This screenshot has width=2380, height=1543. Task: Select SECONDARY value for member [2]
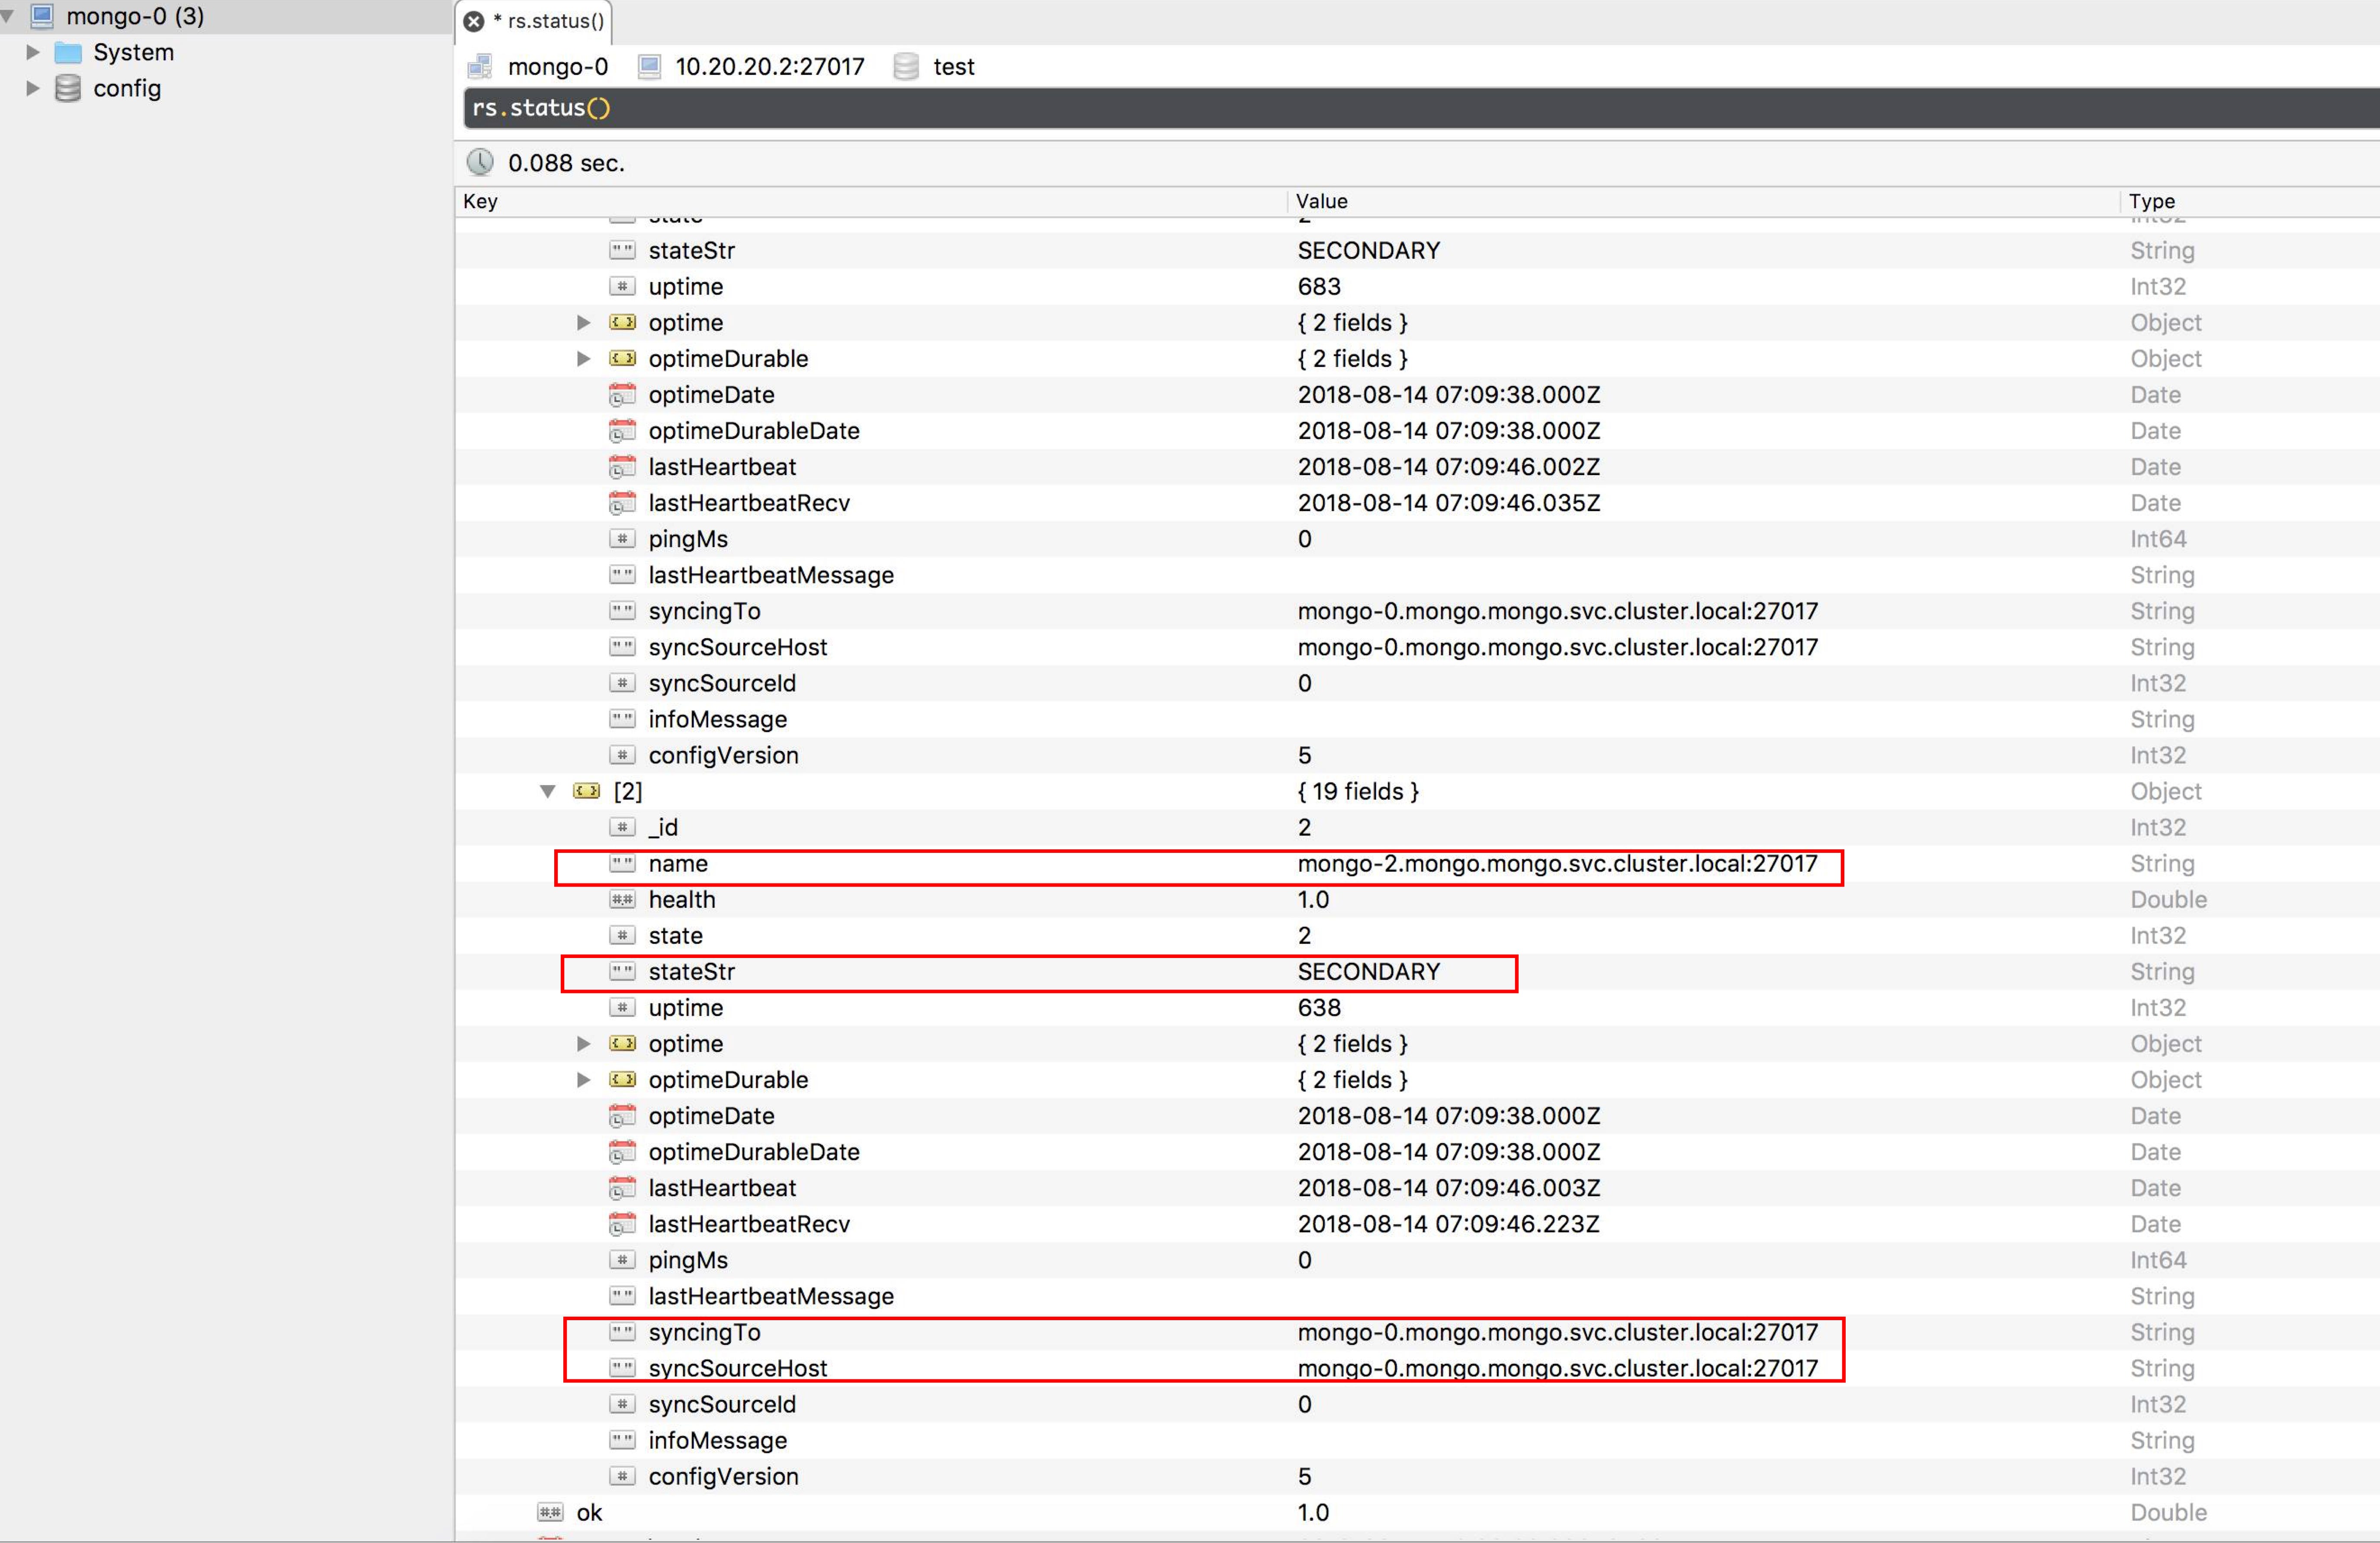(x=1368, y=971)
